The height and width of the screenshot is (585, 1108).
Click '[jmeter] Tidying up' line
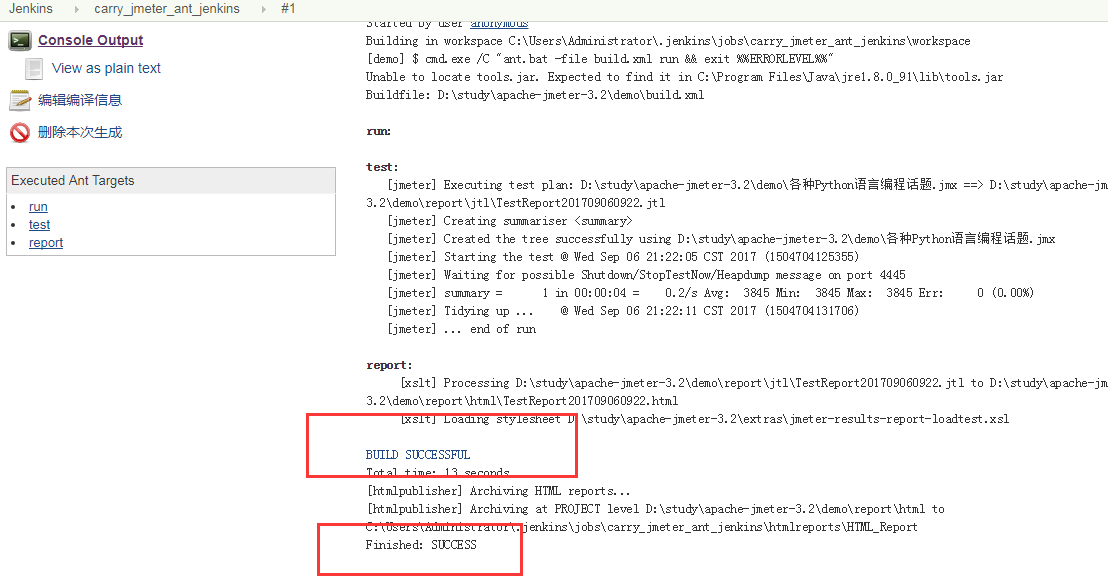pos(623,310)
